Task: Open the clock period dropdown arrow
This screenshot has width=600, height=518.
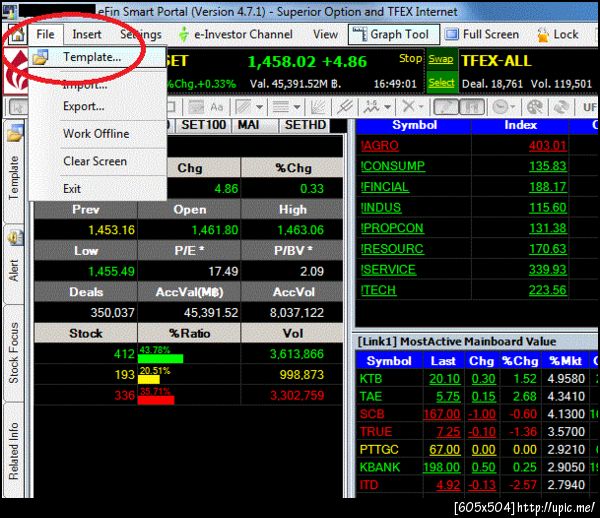Action: 513,108
